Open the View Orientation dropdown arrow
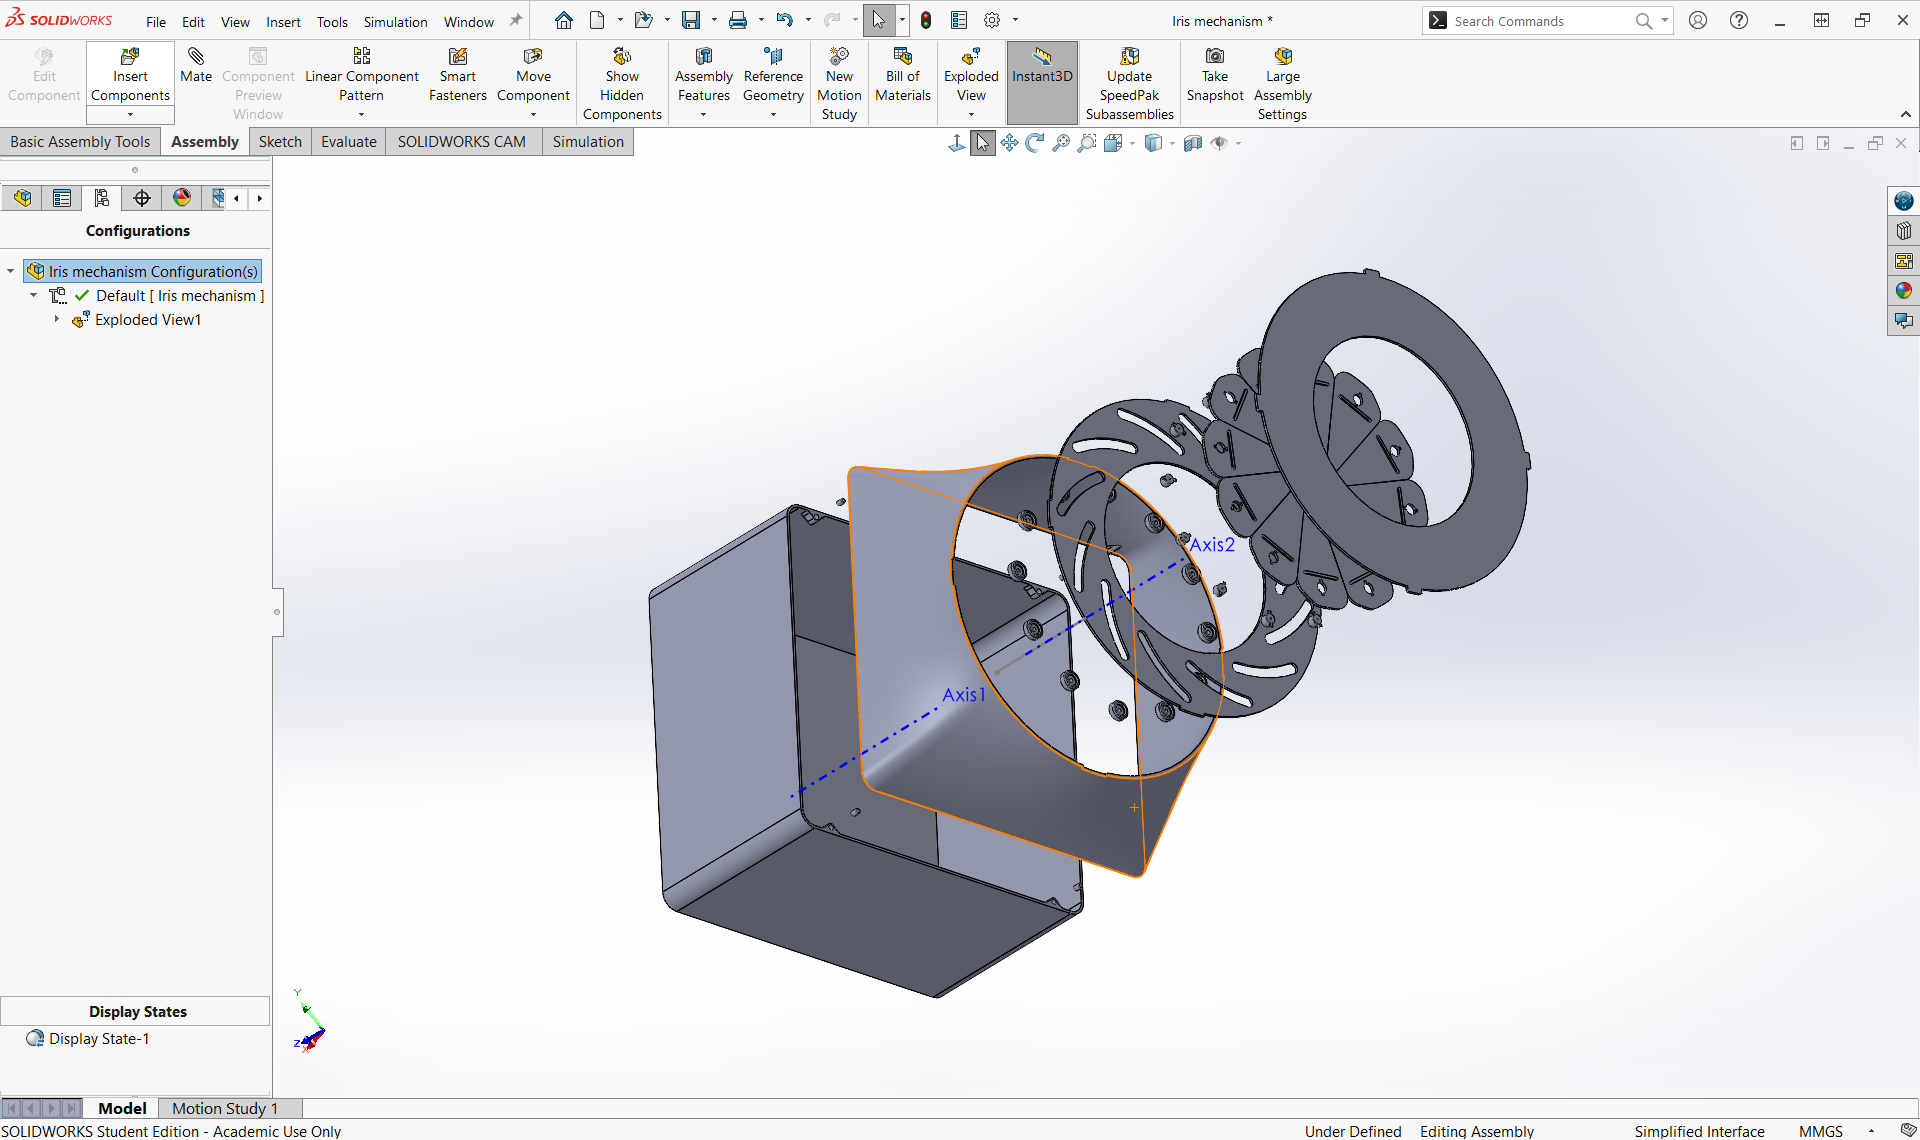Viewport: 1920px width, 1140px height. tap(1132, 144)
